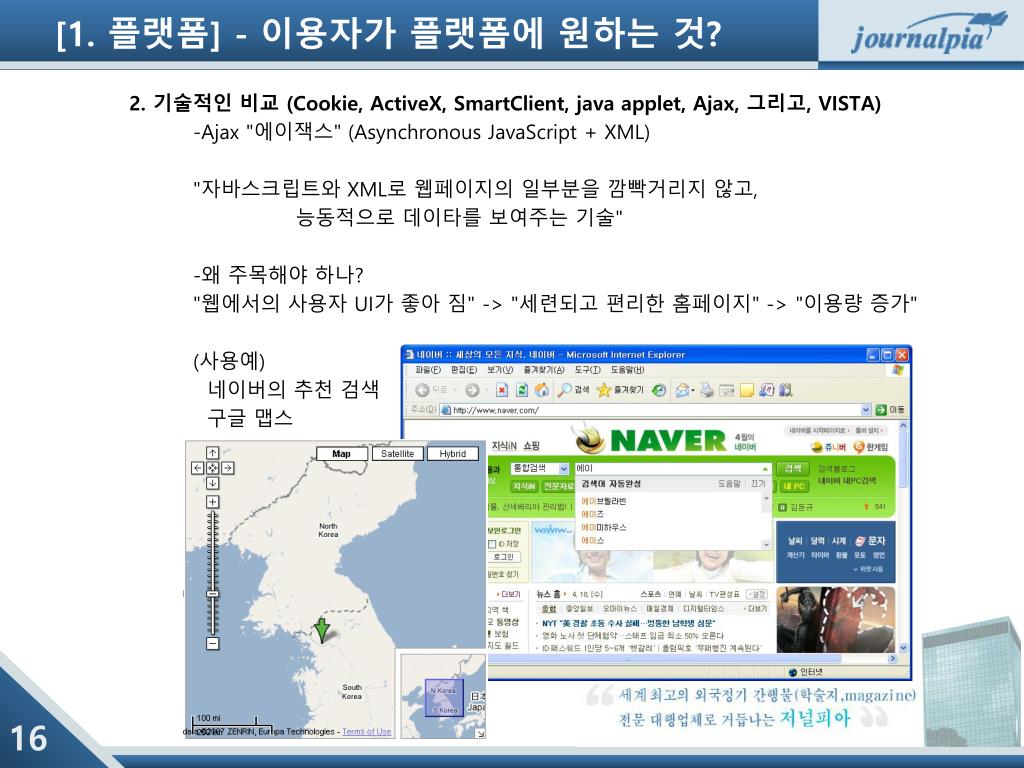The height and width of the screenshot is (768, 1024).
Task: Click the Refresh icon in IE toolbar
Action: [x=521, y=390]
